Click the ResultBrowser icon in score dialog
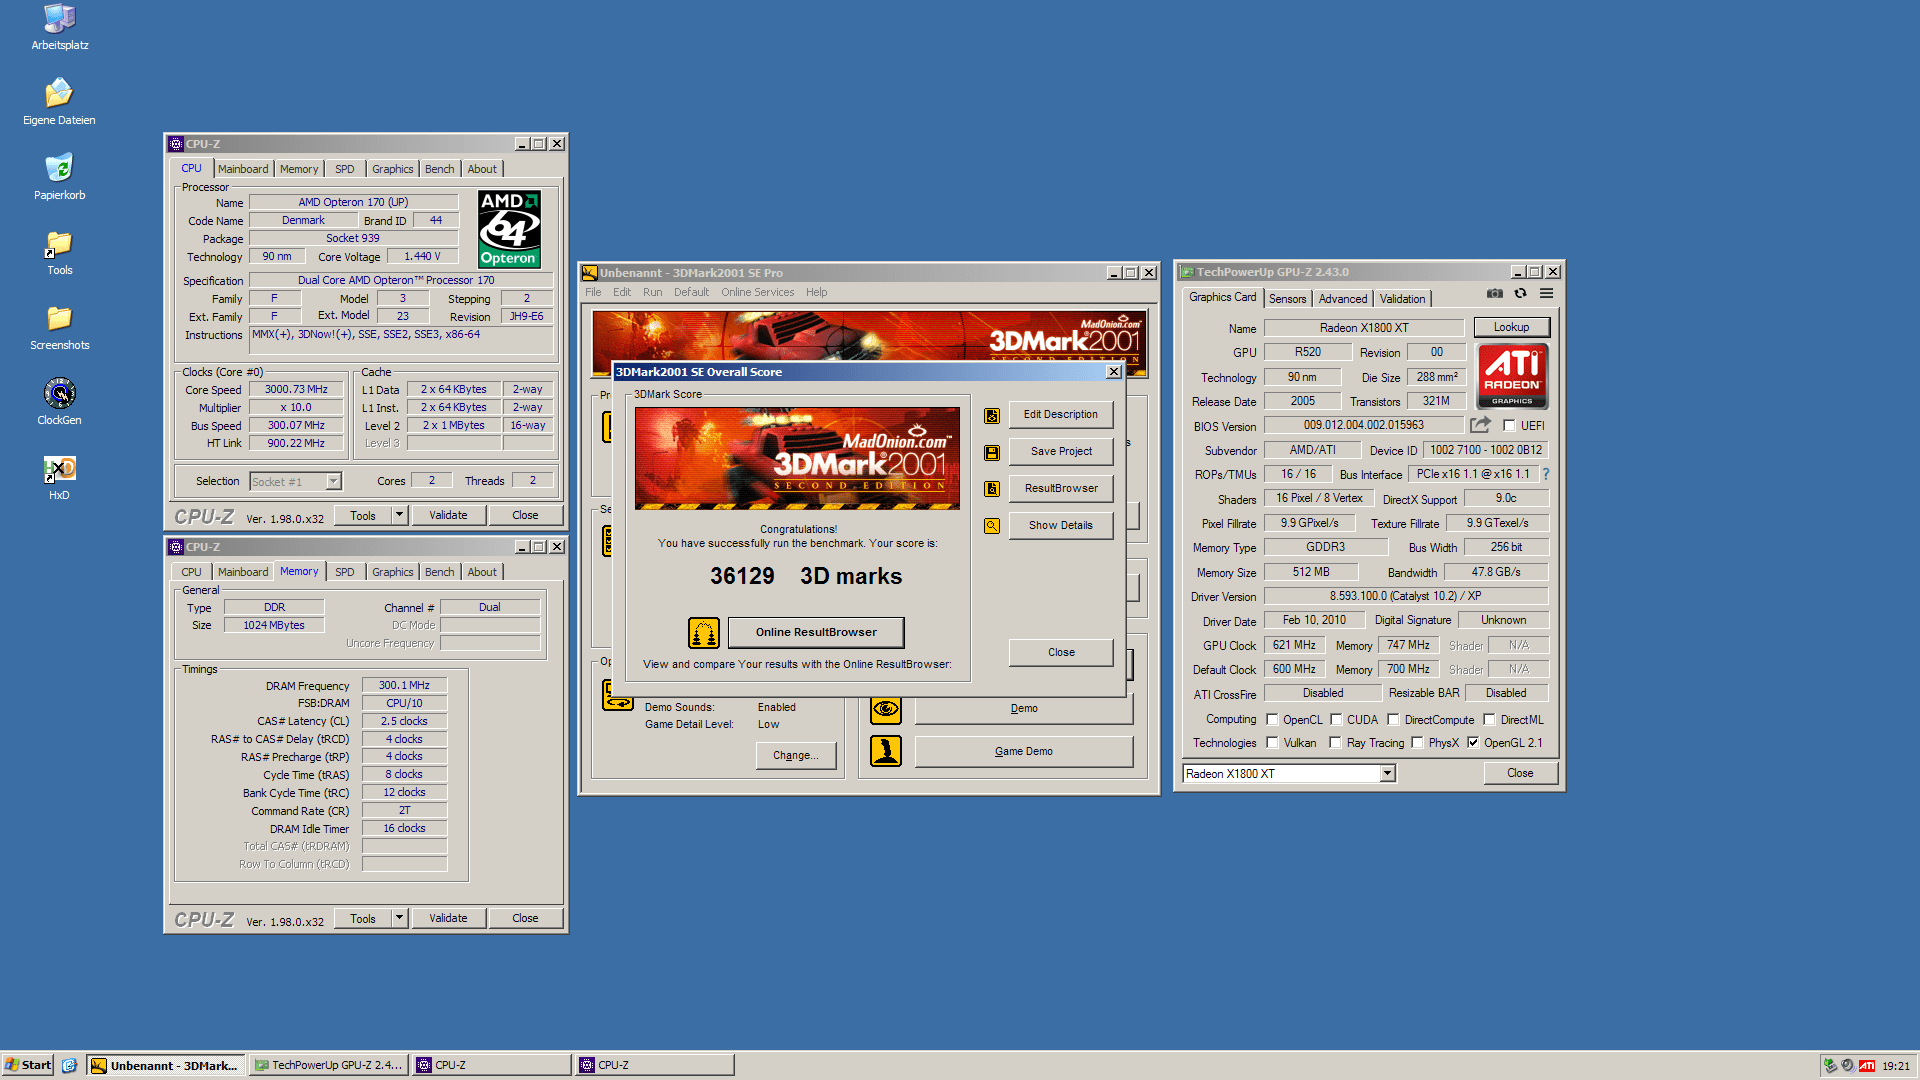The height and width of the screenshot is (1080, 1920). 992,489
